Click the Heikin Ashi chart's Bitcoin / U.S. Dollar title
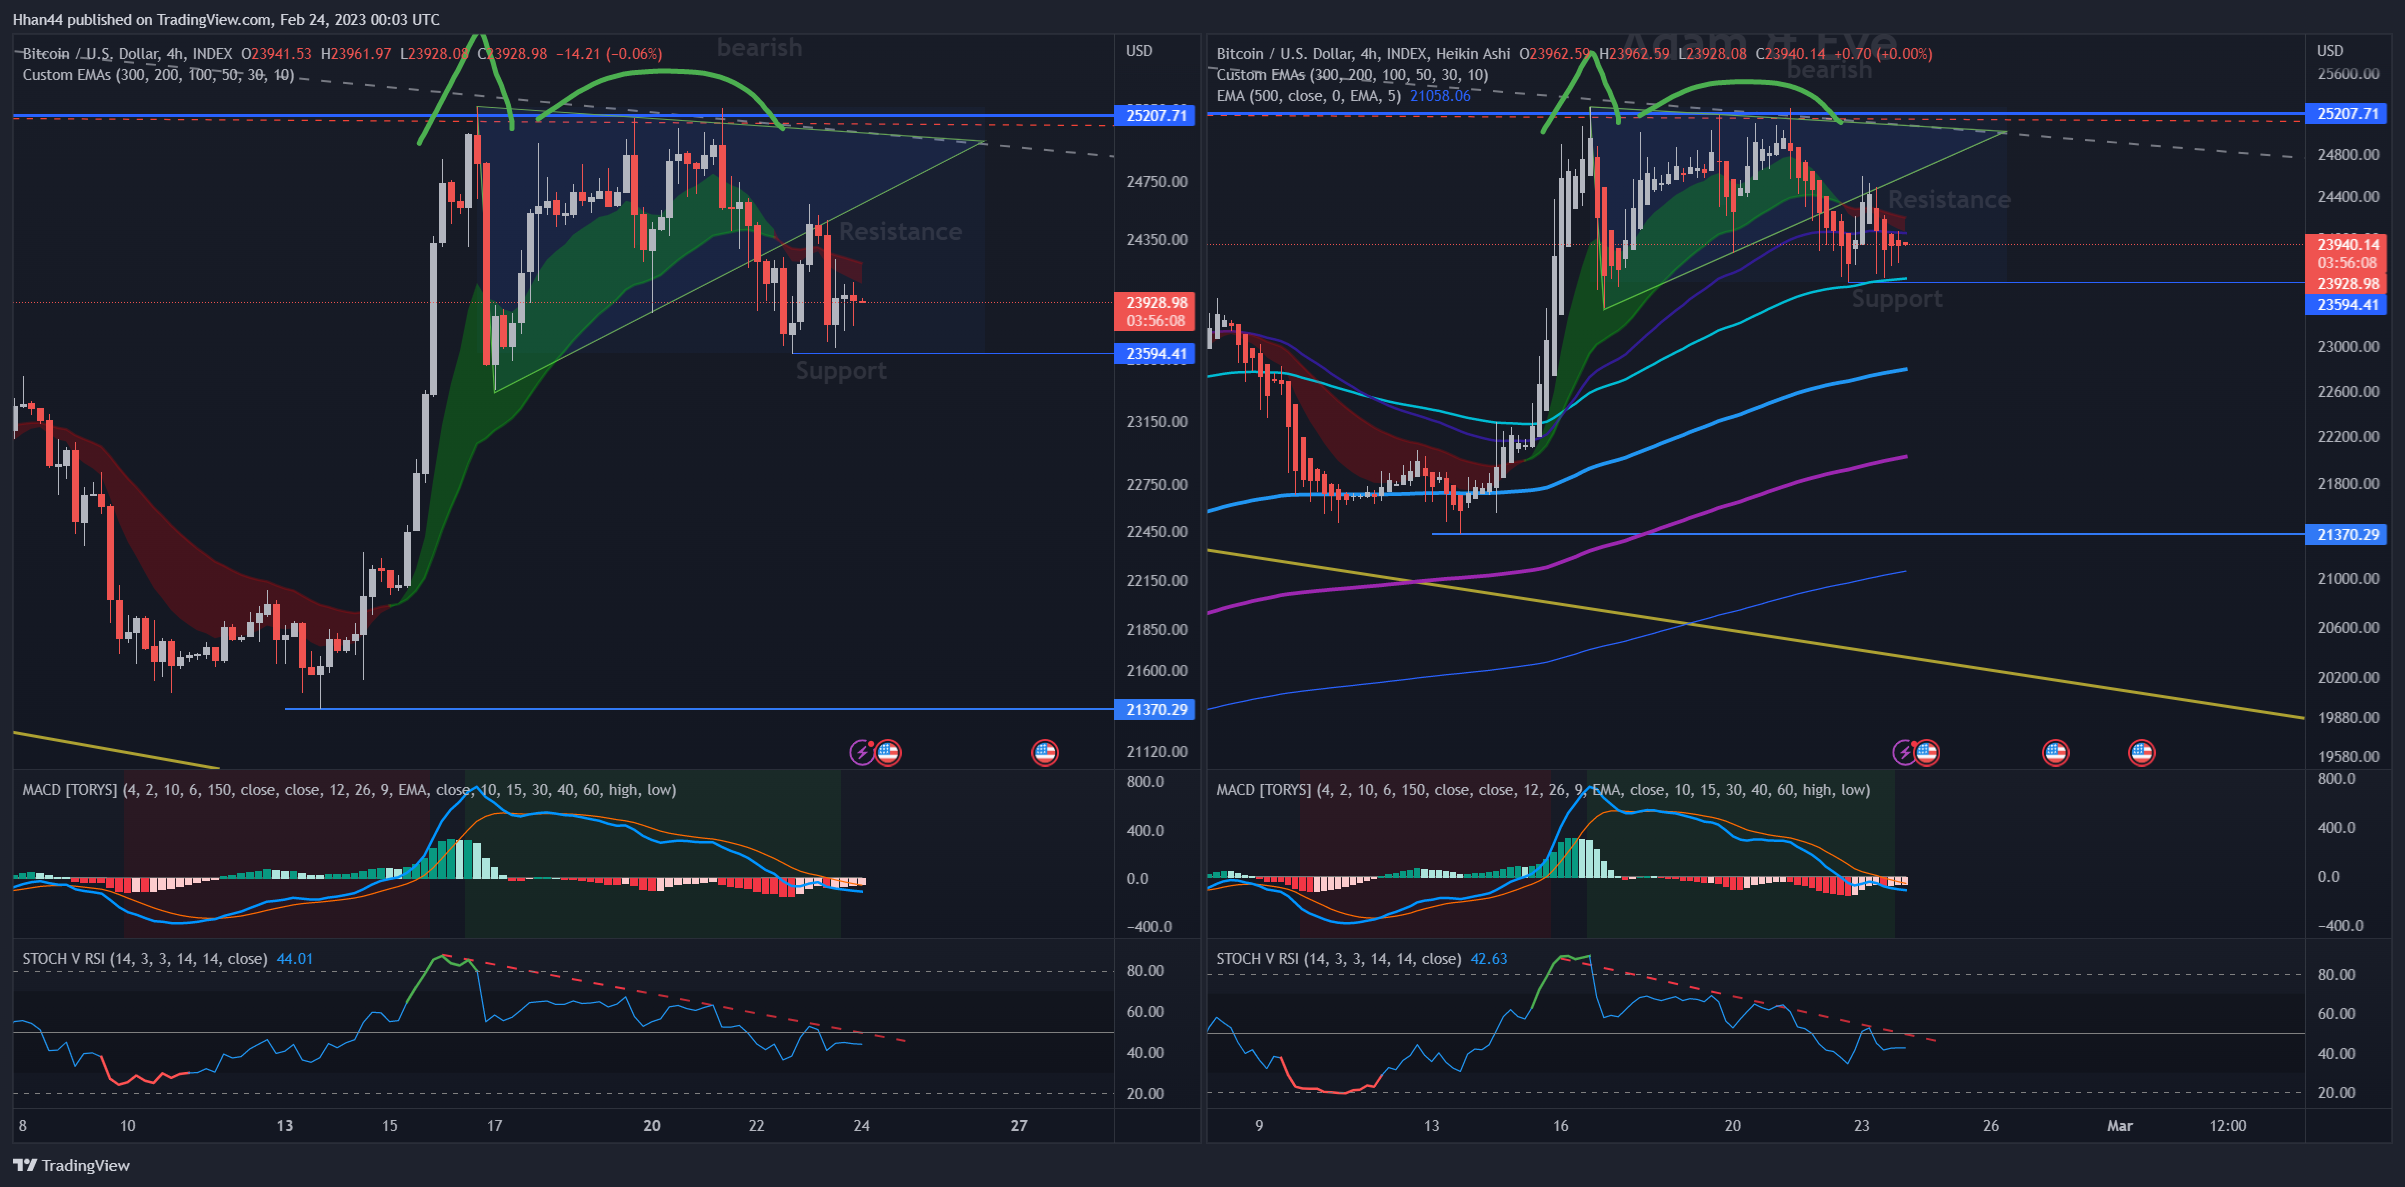The width and height of the screenshot is (2405, 1187). (x=1363, y=54)
